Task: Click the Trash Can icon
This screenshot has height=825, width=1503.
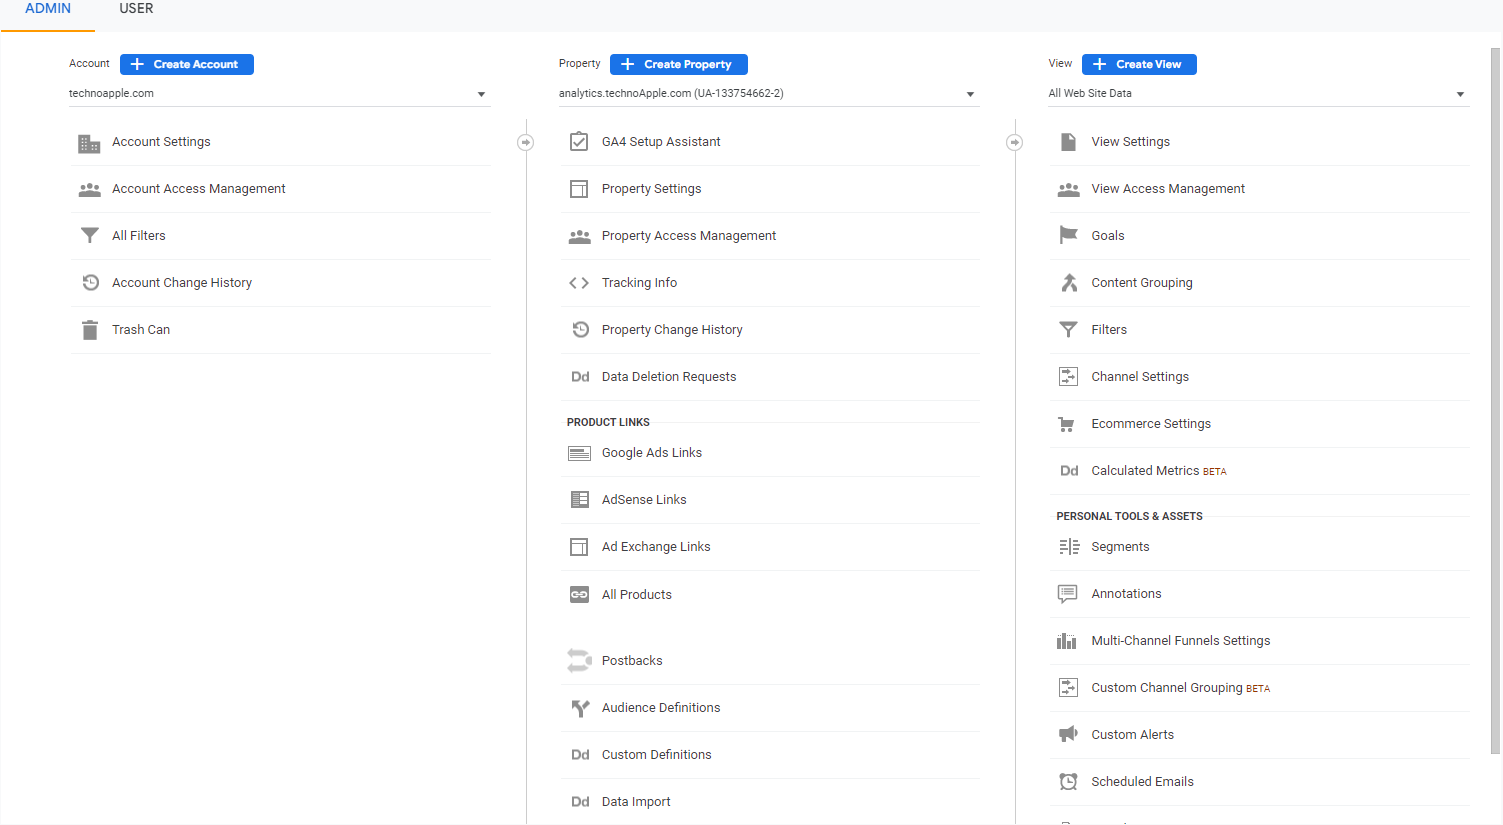Action: (x=89, y=330)
